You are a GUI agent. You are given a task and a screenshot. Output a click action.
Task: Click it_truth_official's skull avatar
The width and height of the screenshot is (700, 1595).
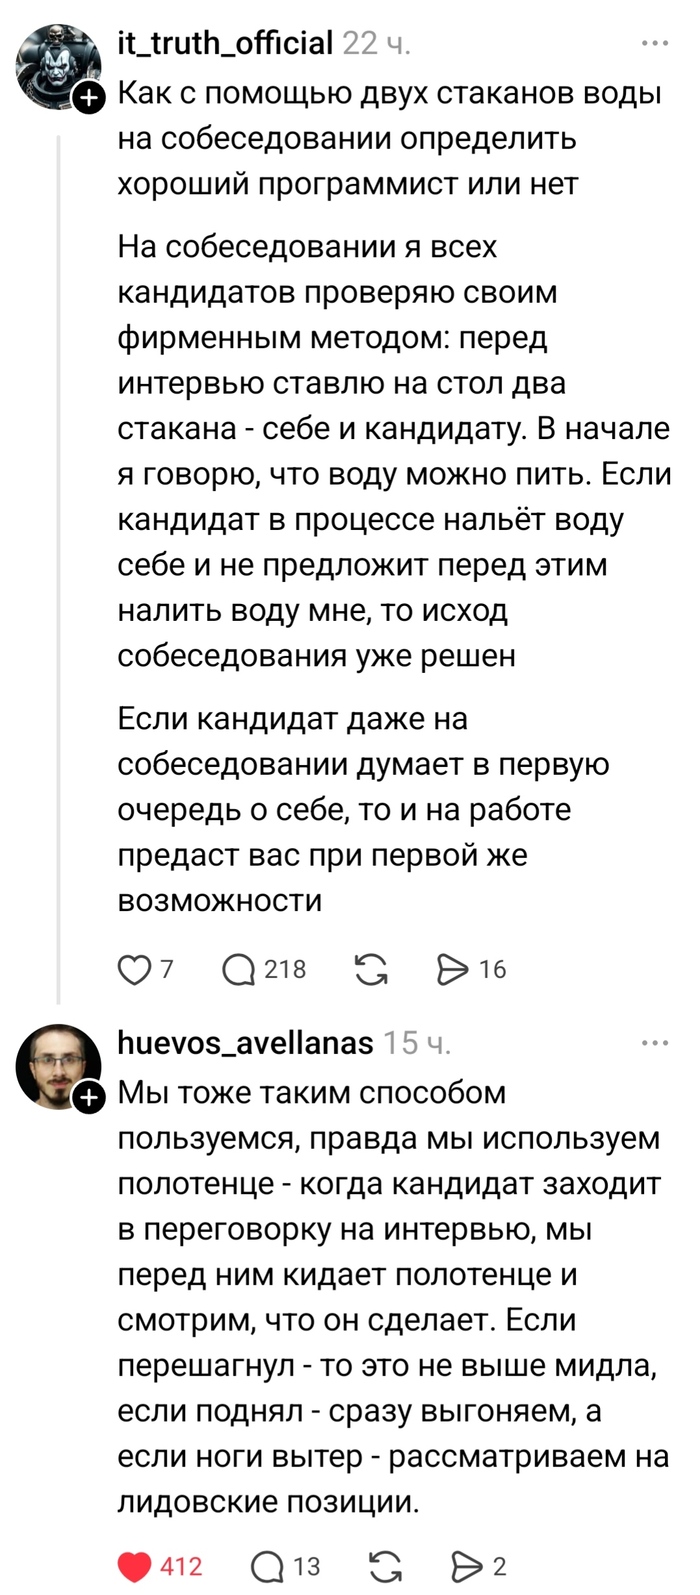[x=48, y=48]
